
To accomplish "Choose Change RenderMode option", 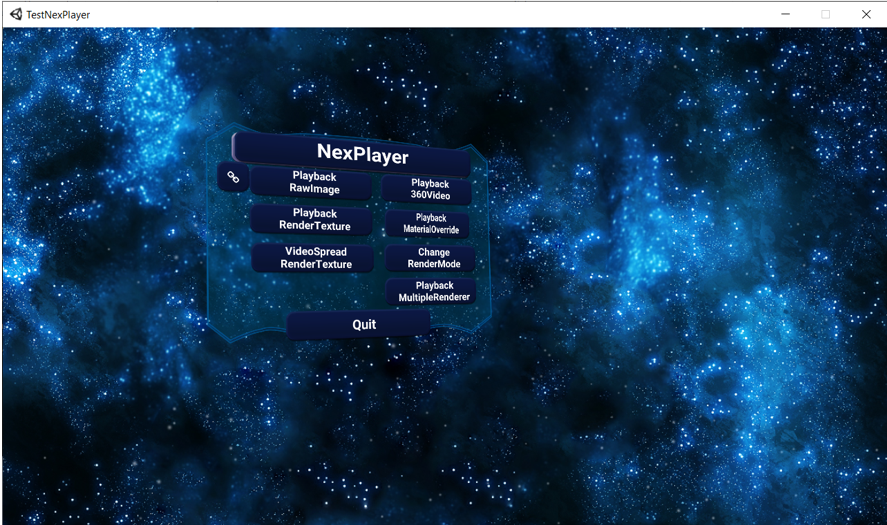I will pyautogui.click(x=431, y=258).
